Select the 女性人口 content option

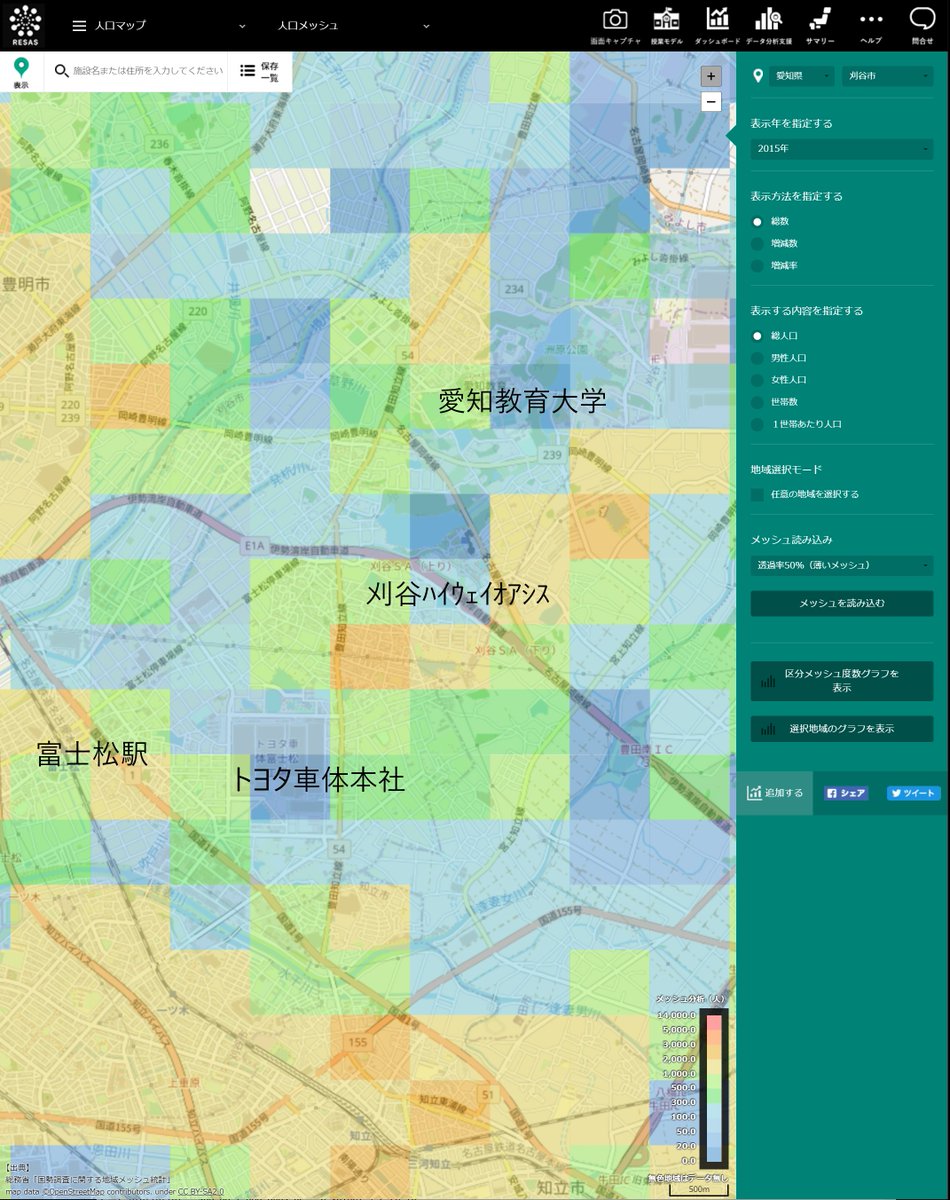tap(757, 380)
